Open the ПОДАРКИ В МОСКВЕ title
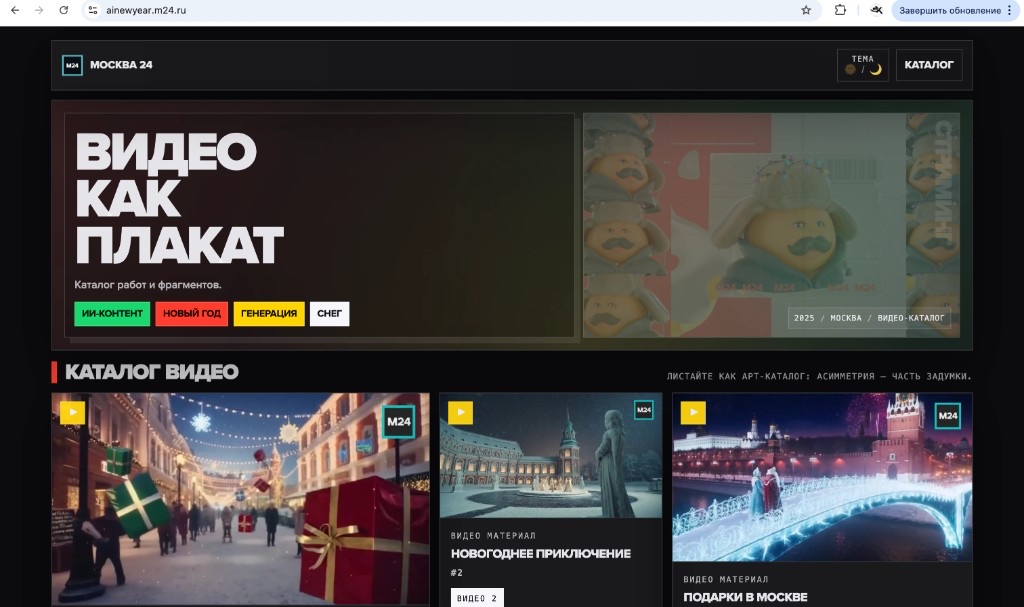The width and height of the screenshot is (1024, 607). coord(745,597)
